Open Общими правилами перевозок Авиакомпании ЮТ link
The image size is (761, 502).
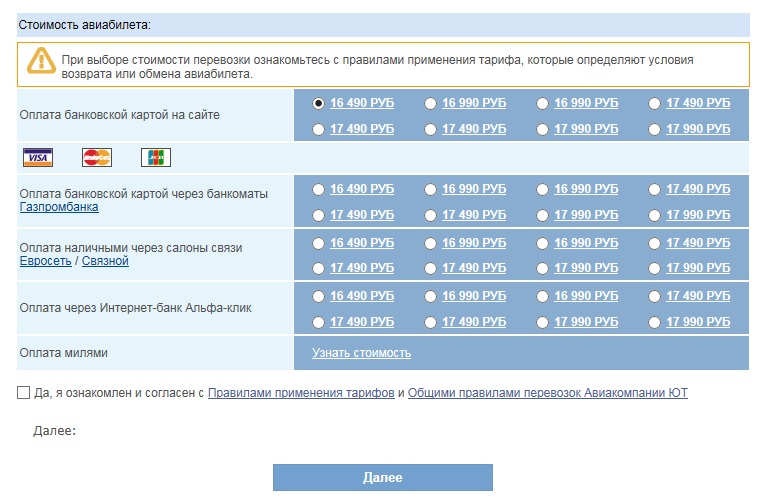(x=547, y=394)
